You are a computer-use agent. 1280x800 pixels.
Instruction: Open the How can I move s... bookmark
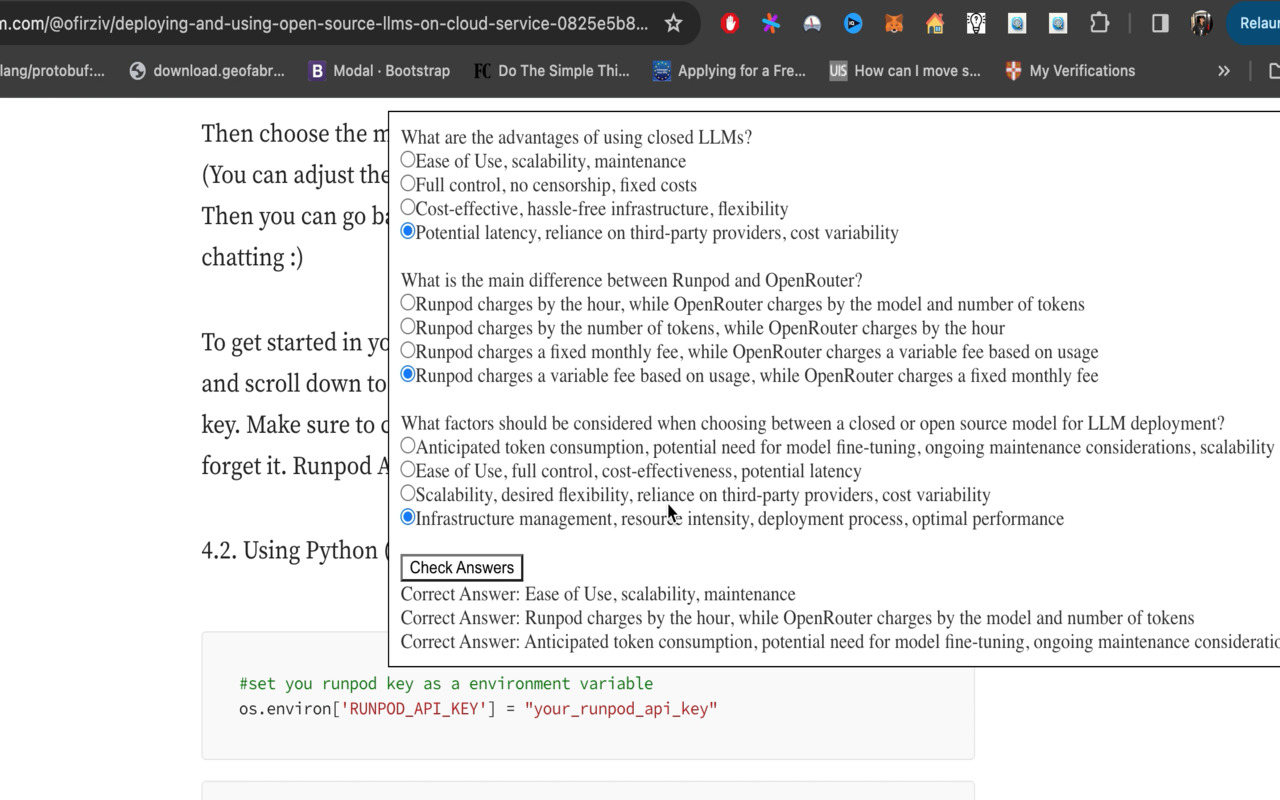905,70
